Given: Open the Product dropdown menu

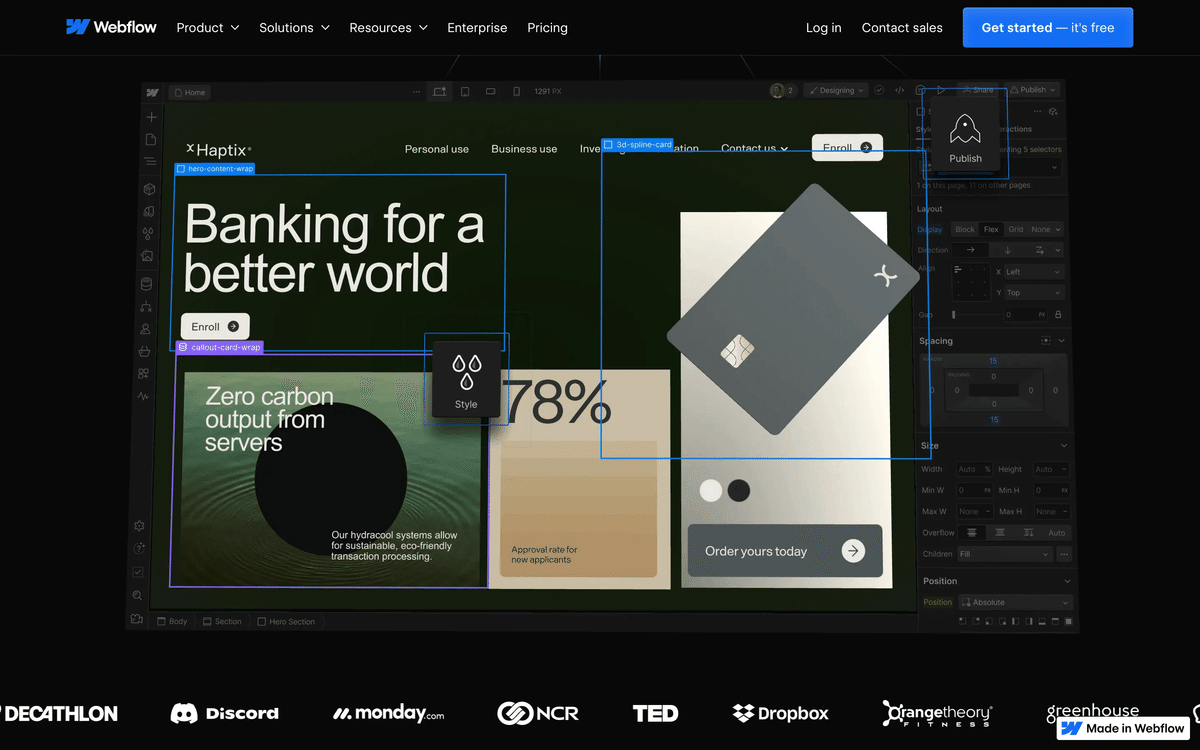Looking at the screenshot, I should coord(208,28).
